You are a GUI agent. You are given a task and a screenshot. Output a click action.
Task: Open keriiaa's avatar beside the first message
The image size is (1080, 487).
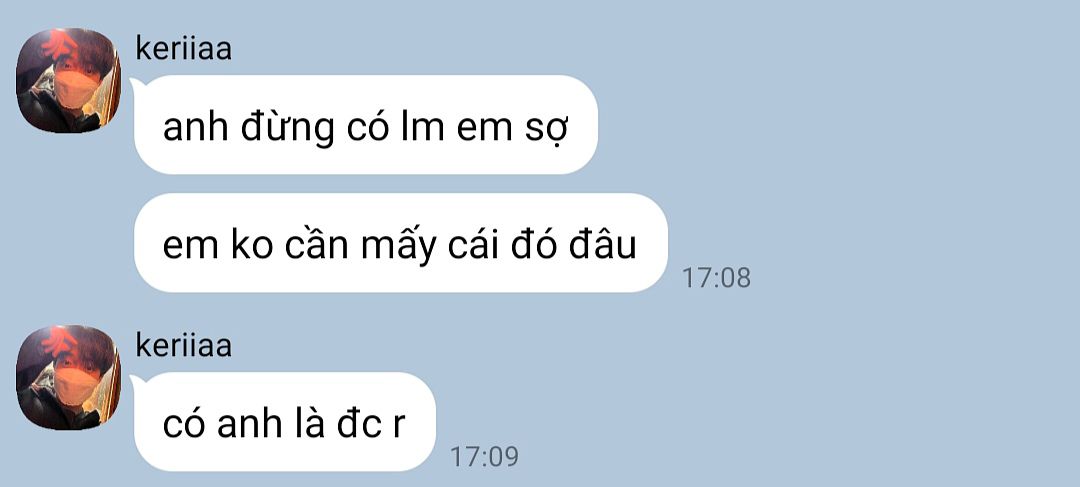click(68, 80)
